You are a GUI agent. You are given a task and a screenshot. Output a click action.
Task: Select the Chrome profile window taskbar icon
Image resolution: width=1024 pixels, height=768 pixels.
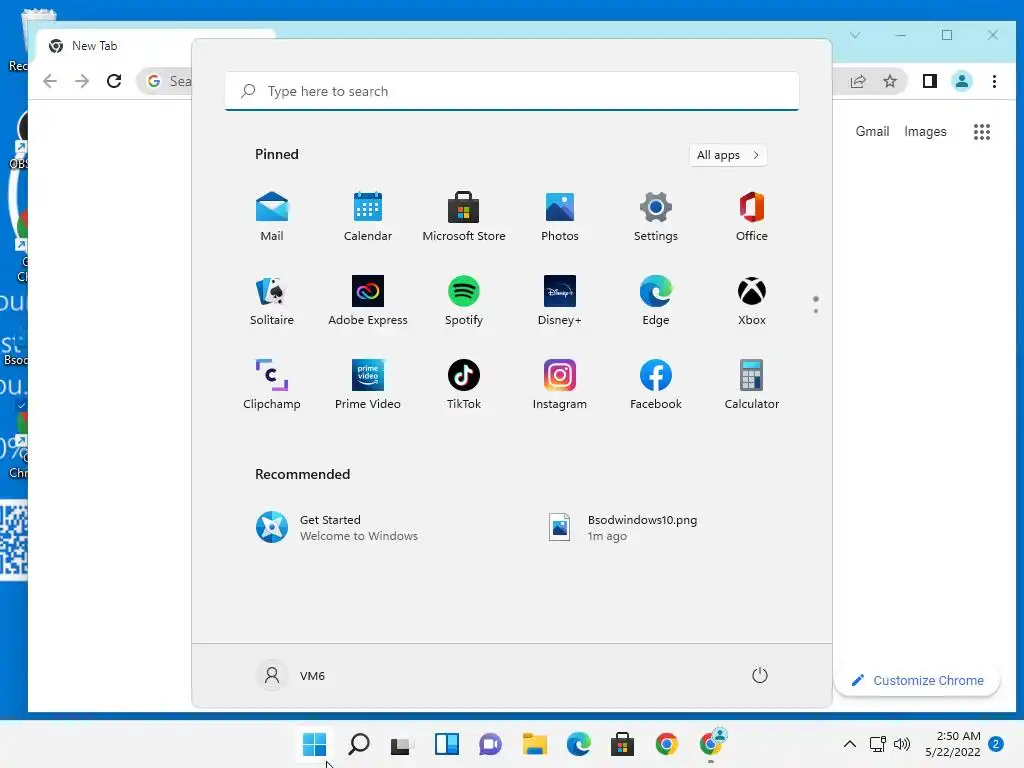coord(711,744)
